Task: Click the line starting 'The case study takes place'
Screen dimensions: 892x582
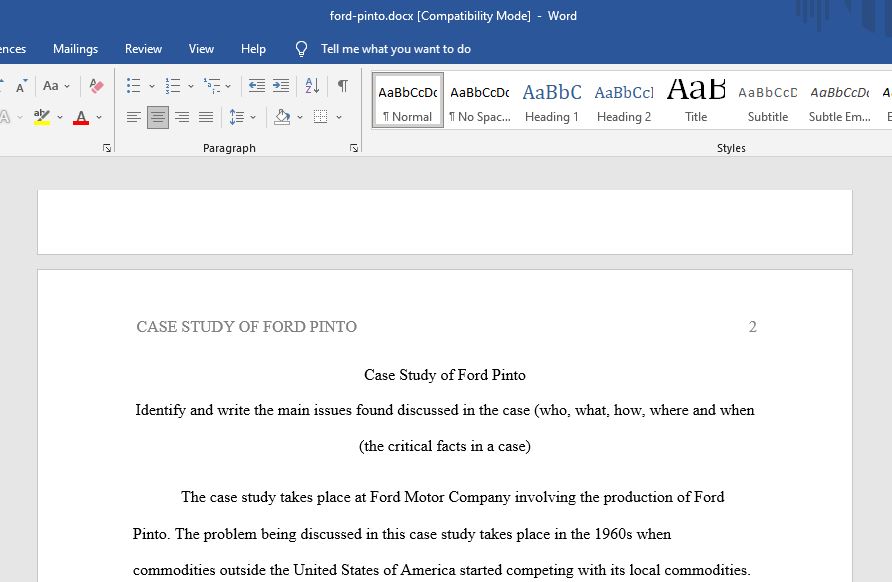Action: click(453, 497)
